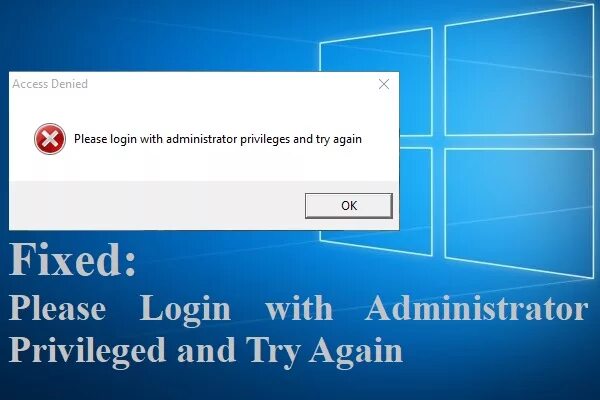Click 'try again' in the dialog message
The width and height of the screenshot is (600, 400).
339,139
